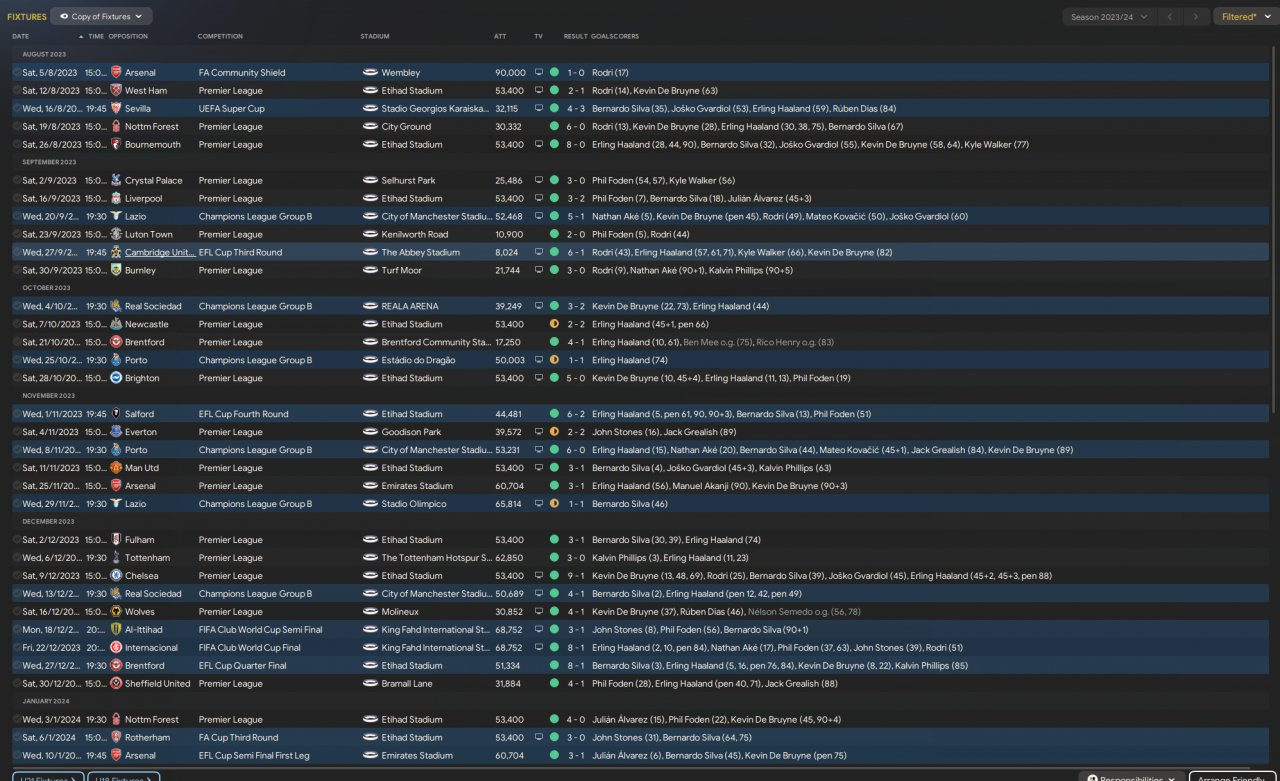1280x781 pixels.
Task: Click the stadium icon next to Wembley
Action: (370, 73)
